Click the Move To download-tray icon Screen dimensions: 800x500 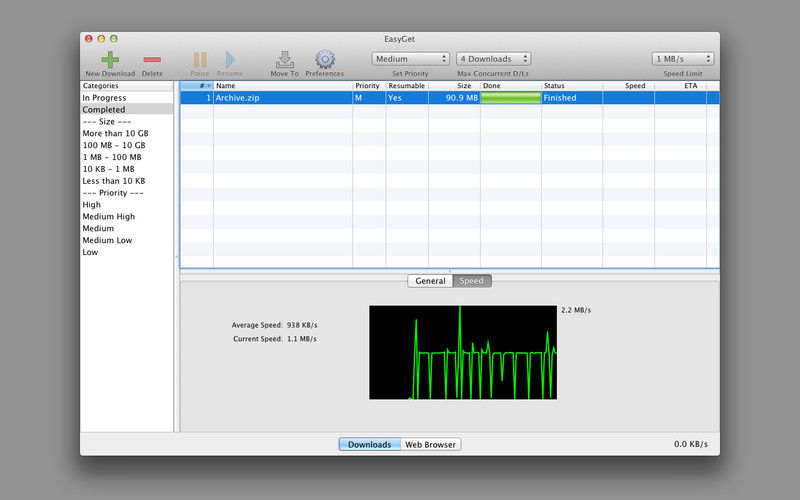[x=285, y=60]
